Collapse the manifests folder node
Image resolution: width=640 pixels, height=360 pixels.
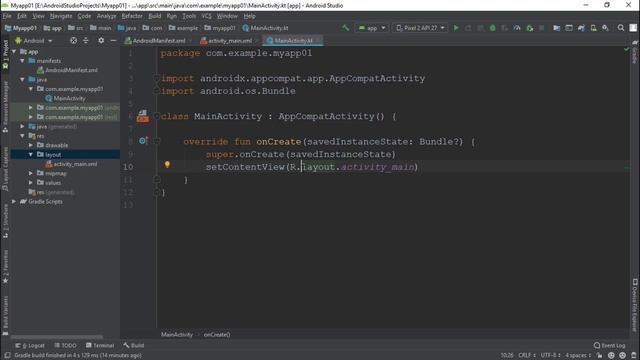[22, 61]
